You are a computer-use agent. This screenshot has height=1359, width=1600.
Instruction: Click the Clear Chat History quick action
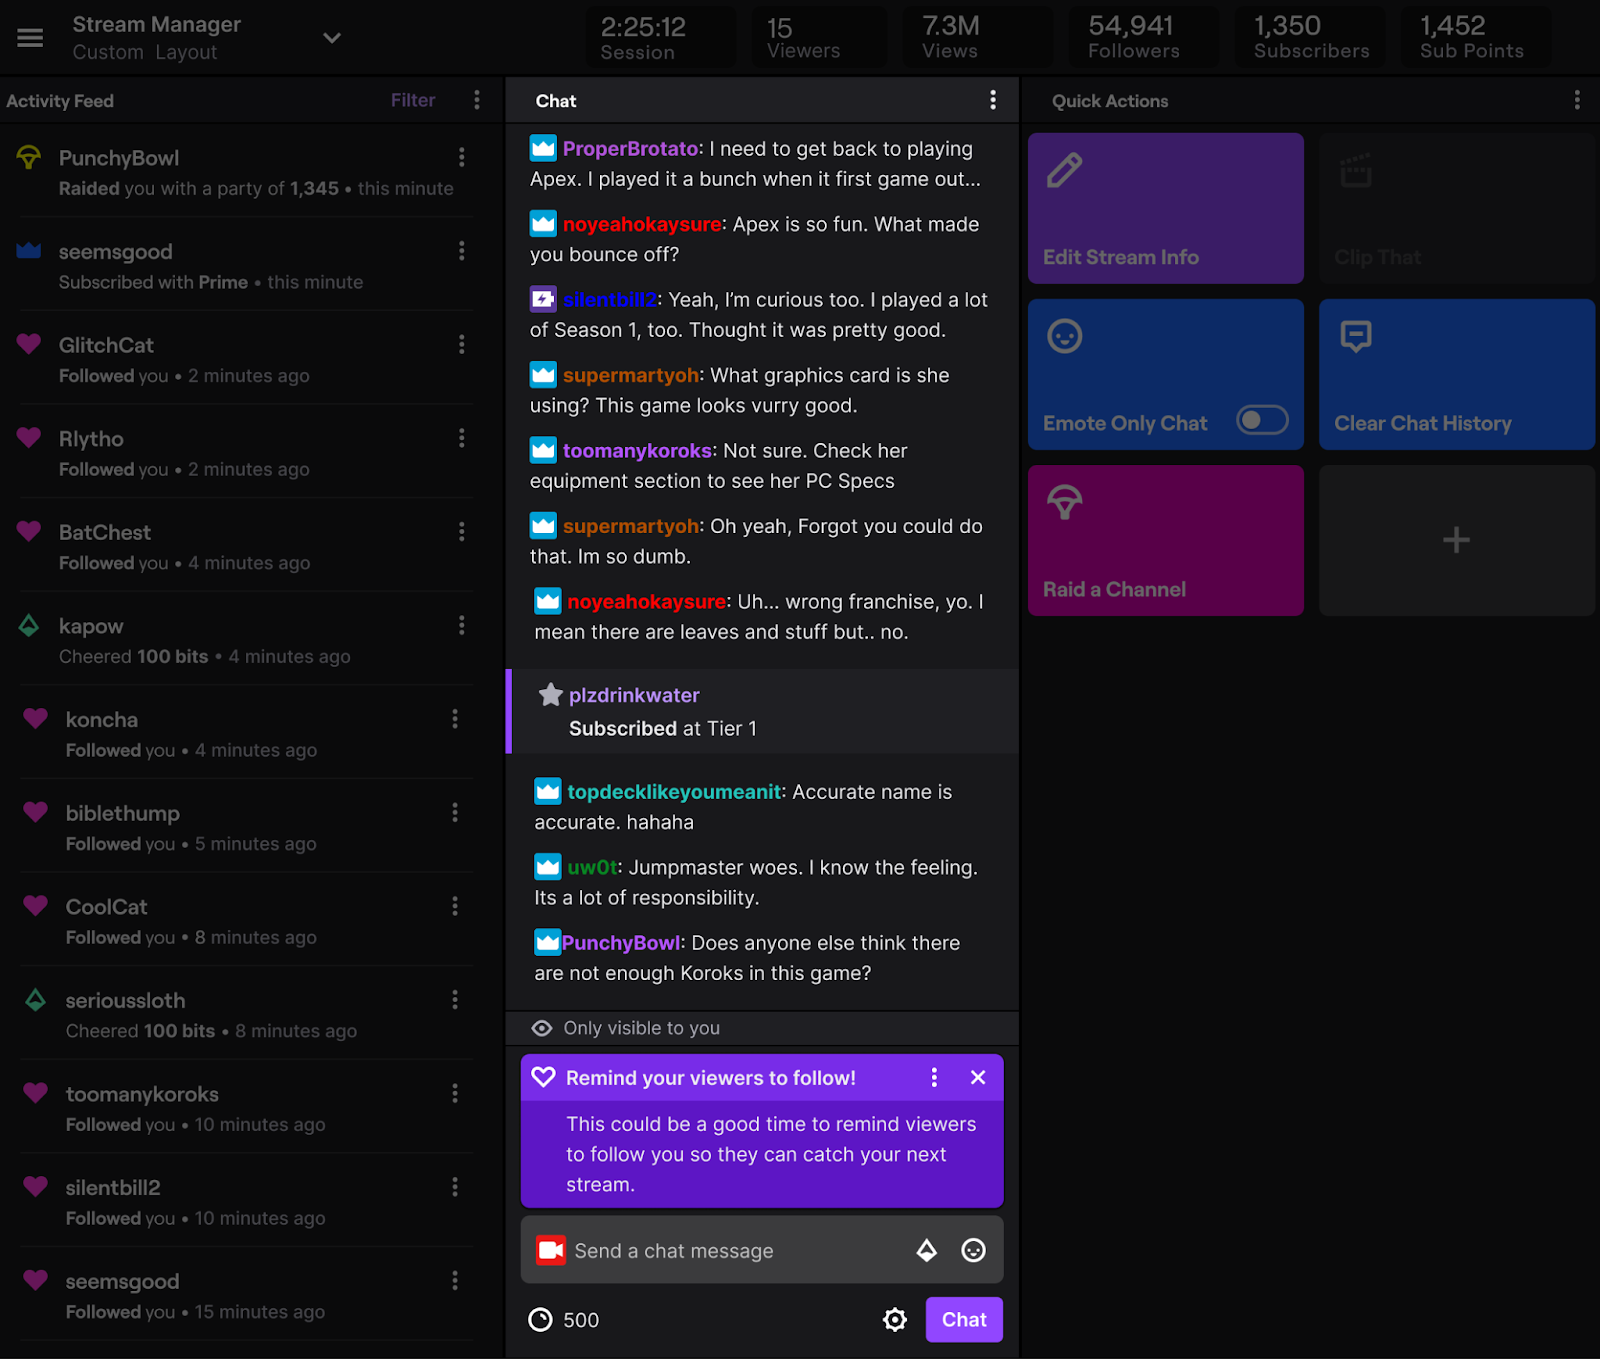tap(1457, 374)
